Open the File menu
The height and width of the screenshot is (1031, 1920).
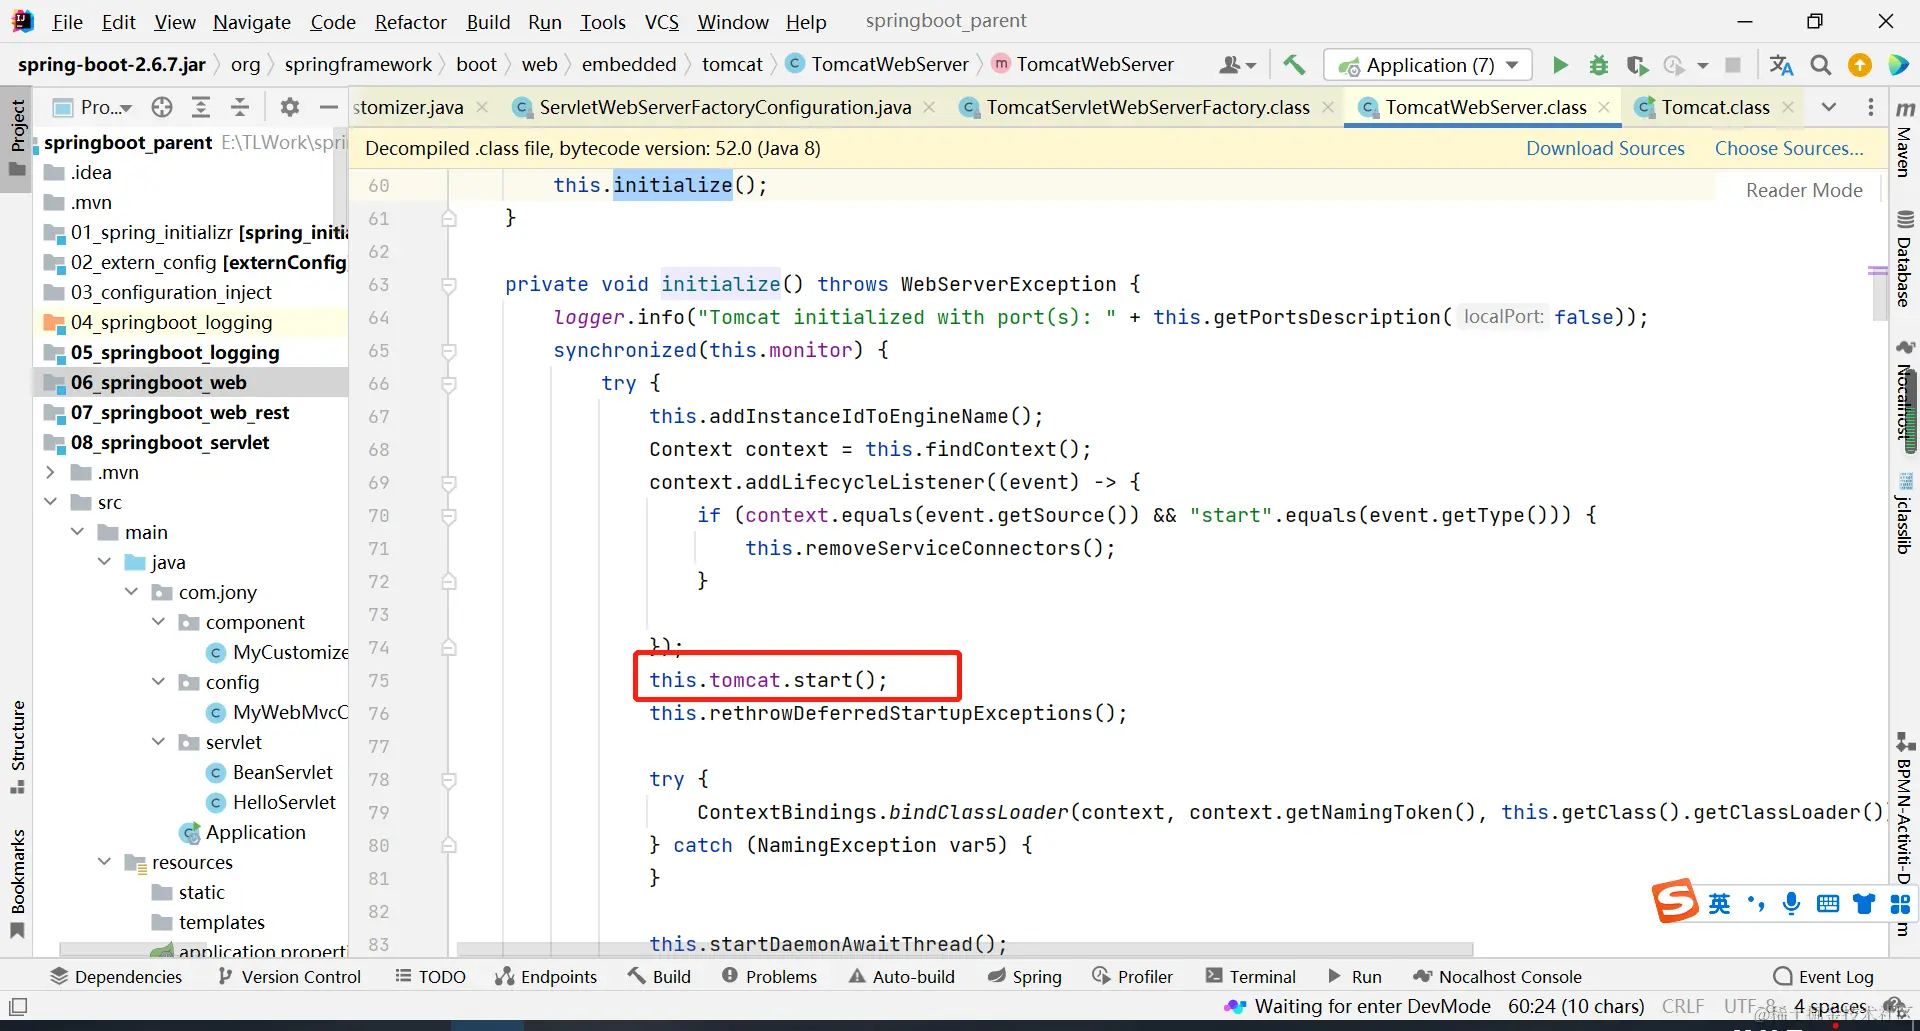pyautogui.click(x=68, y=22)
